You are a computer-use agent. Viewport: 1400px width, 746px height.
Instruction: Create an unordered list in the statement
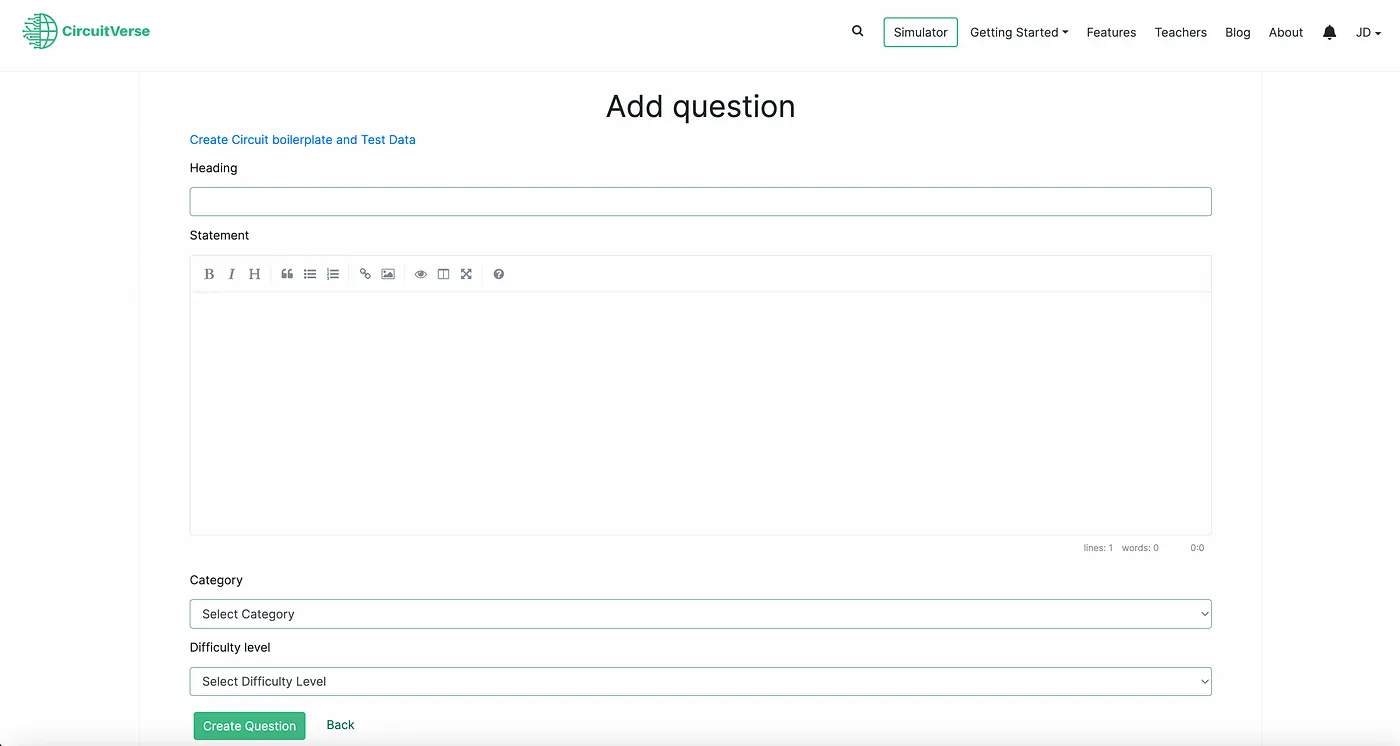[x=310, y=273]
